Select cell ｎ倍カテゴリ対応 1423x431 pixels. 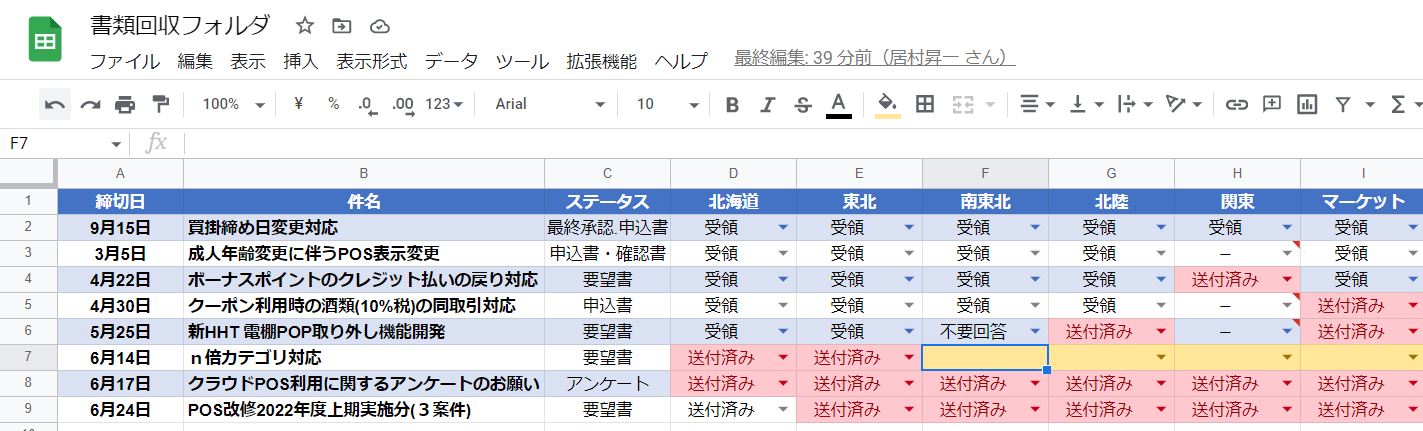[x=364, y=357]
